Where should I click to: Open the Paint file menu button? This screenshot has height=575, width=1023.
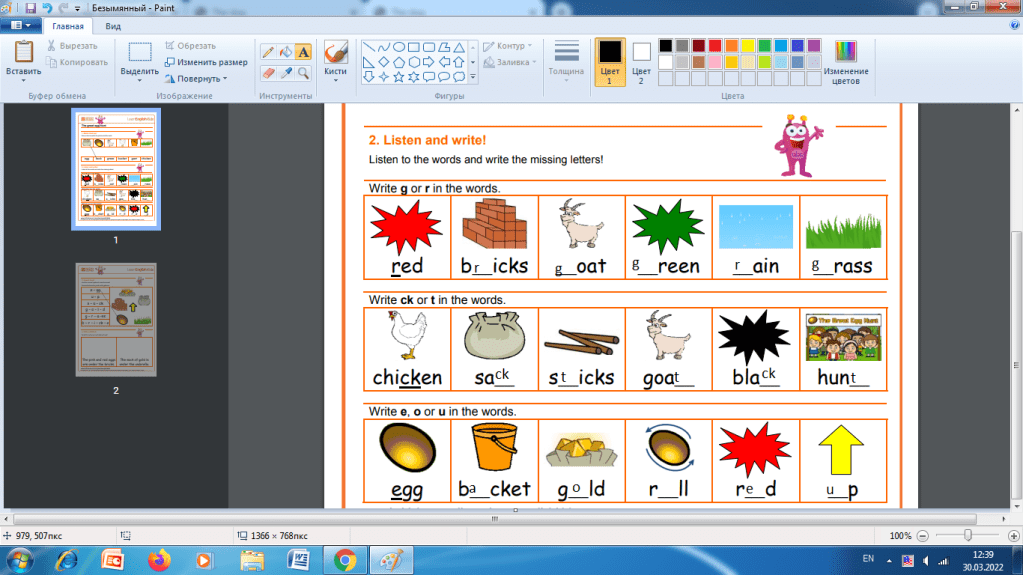[x=20, y=26]
